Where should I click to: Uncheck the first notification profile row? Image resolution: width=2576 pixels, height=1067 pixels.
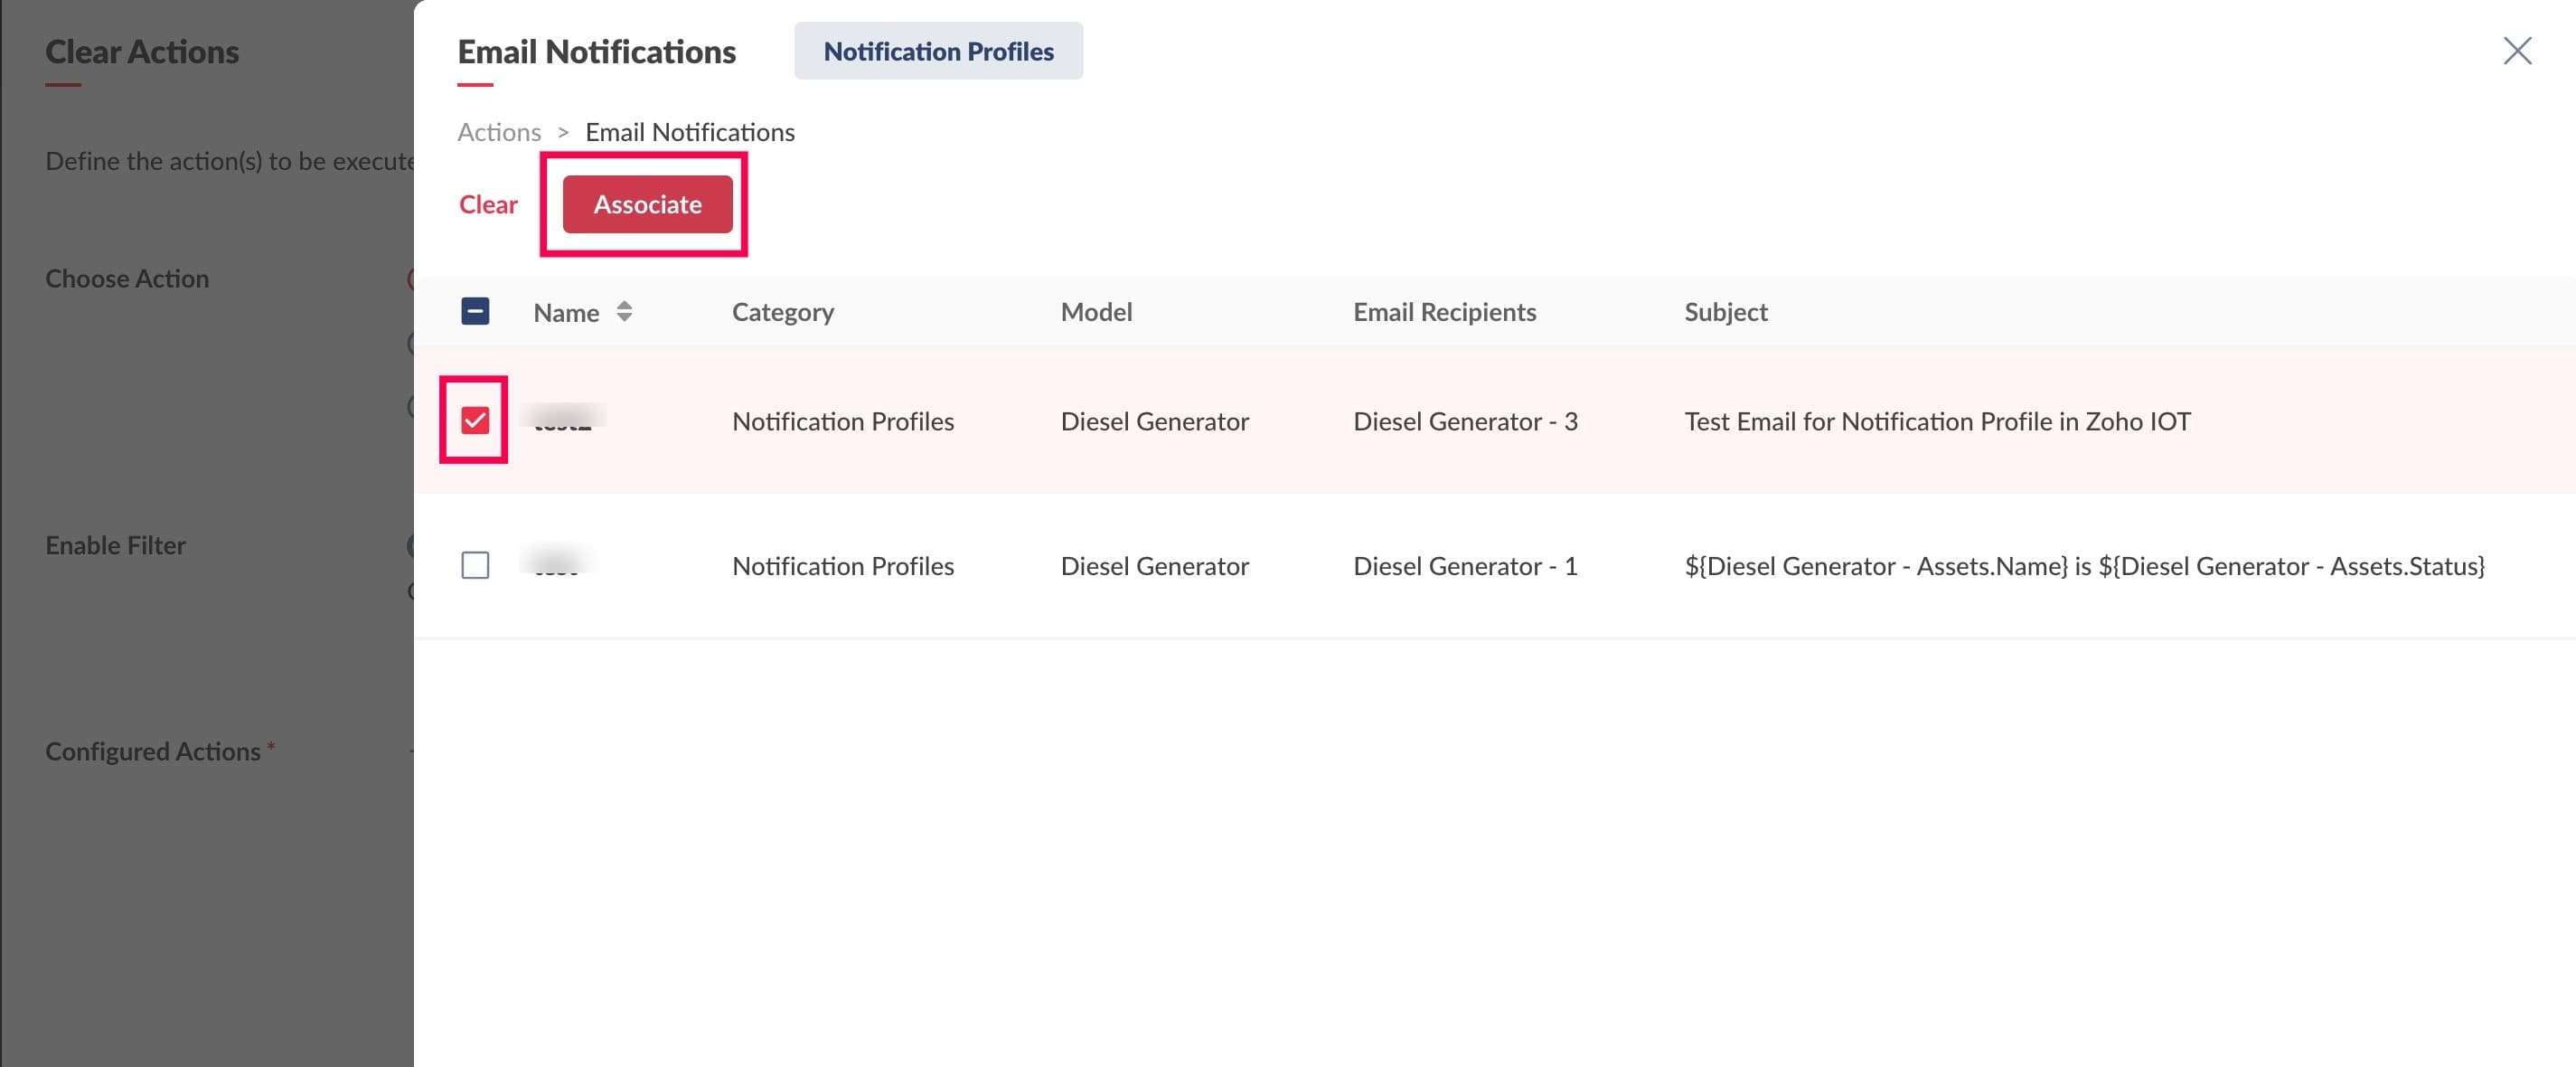(x=475, y=421)
